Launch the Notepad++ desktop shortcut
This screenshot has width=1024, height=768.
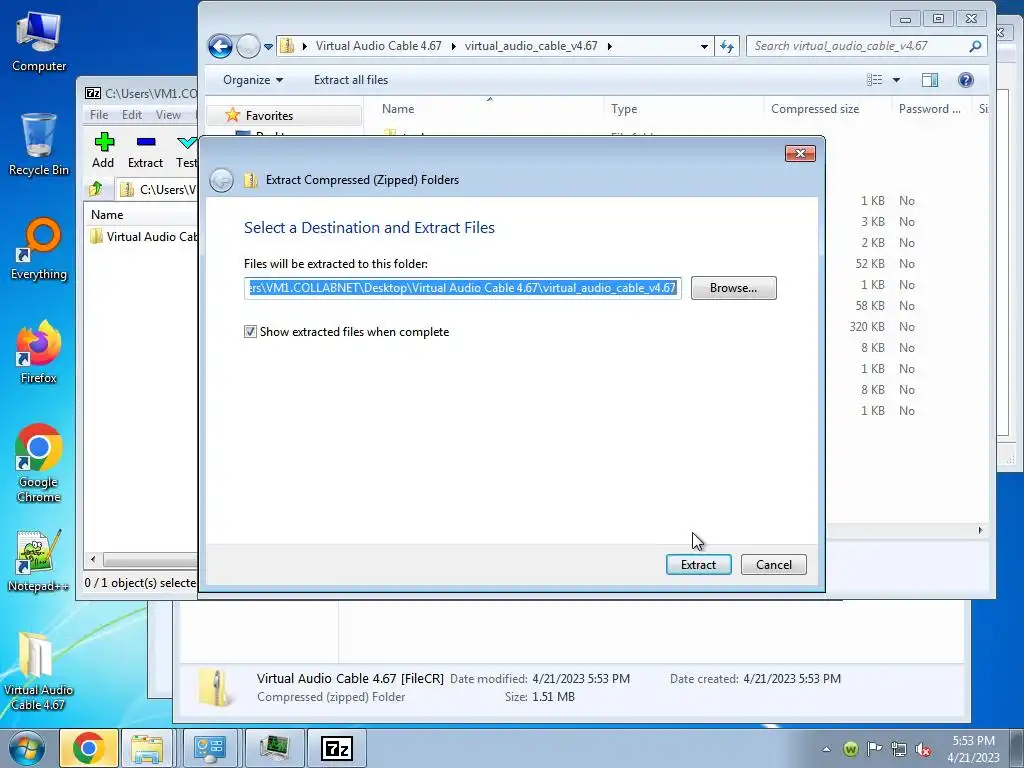(x=39, y=561)
